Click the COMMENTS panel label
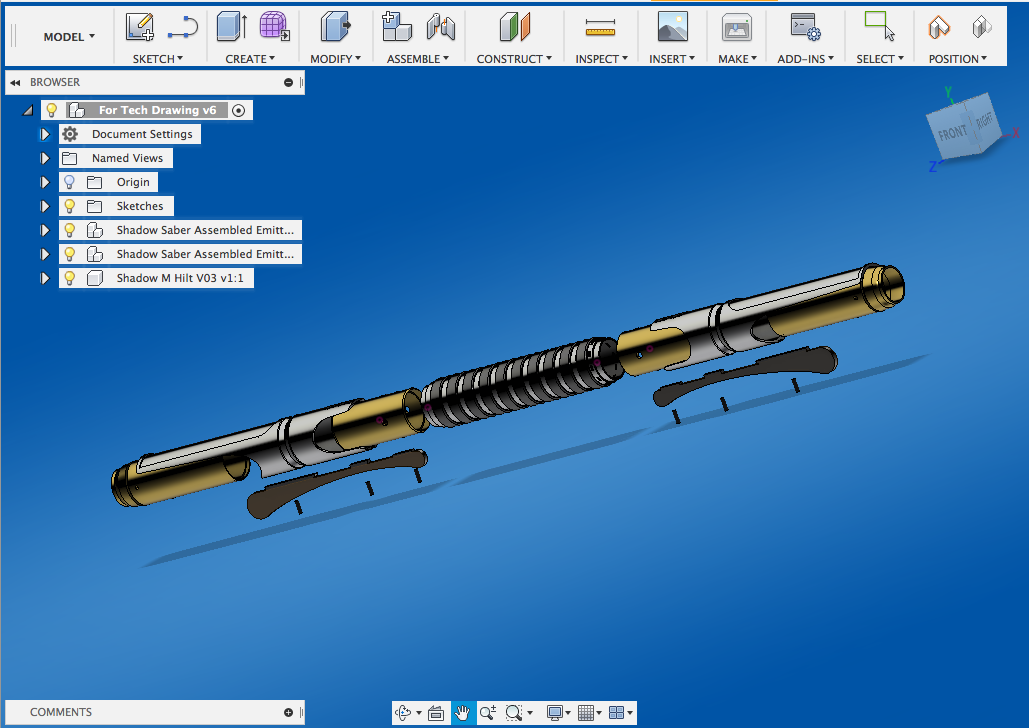This screenshot has width=1029, height=728. (x=61, y=712)
